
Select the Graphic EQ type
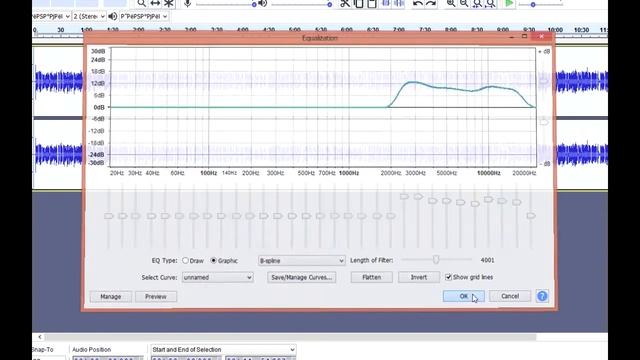pos(213,260)
